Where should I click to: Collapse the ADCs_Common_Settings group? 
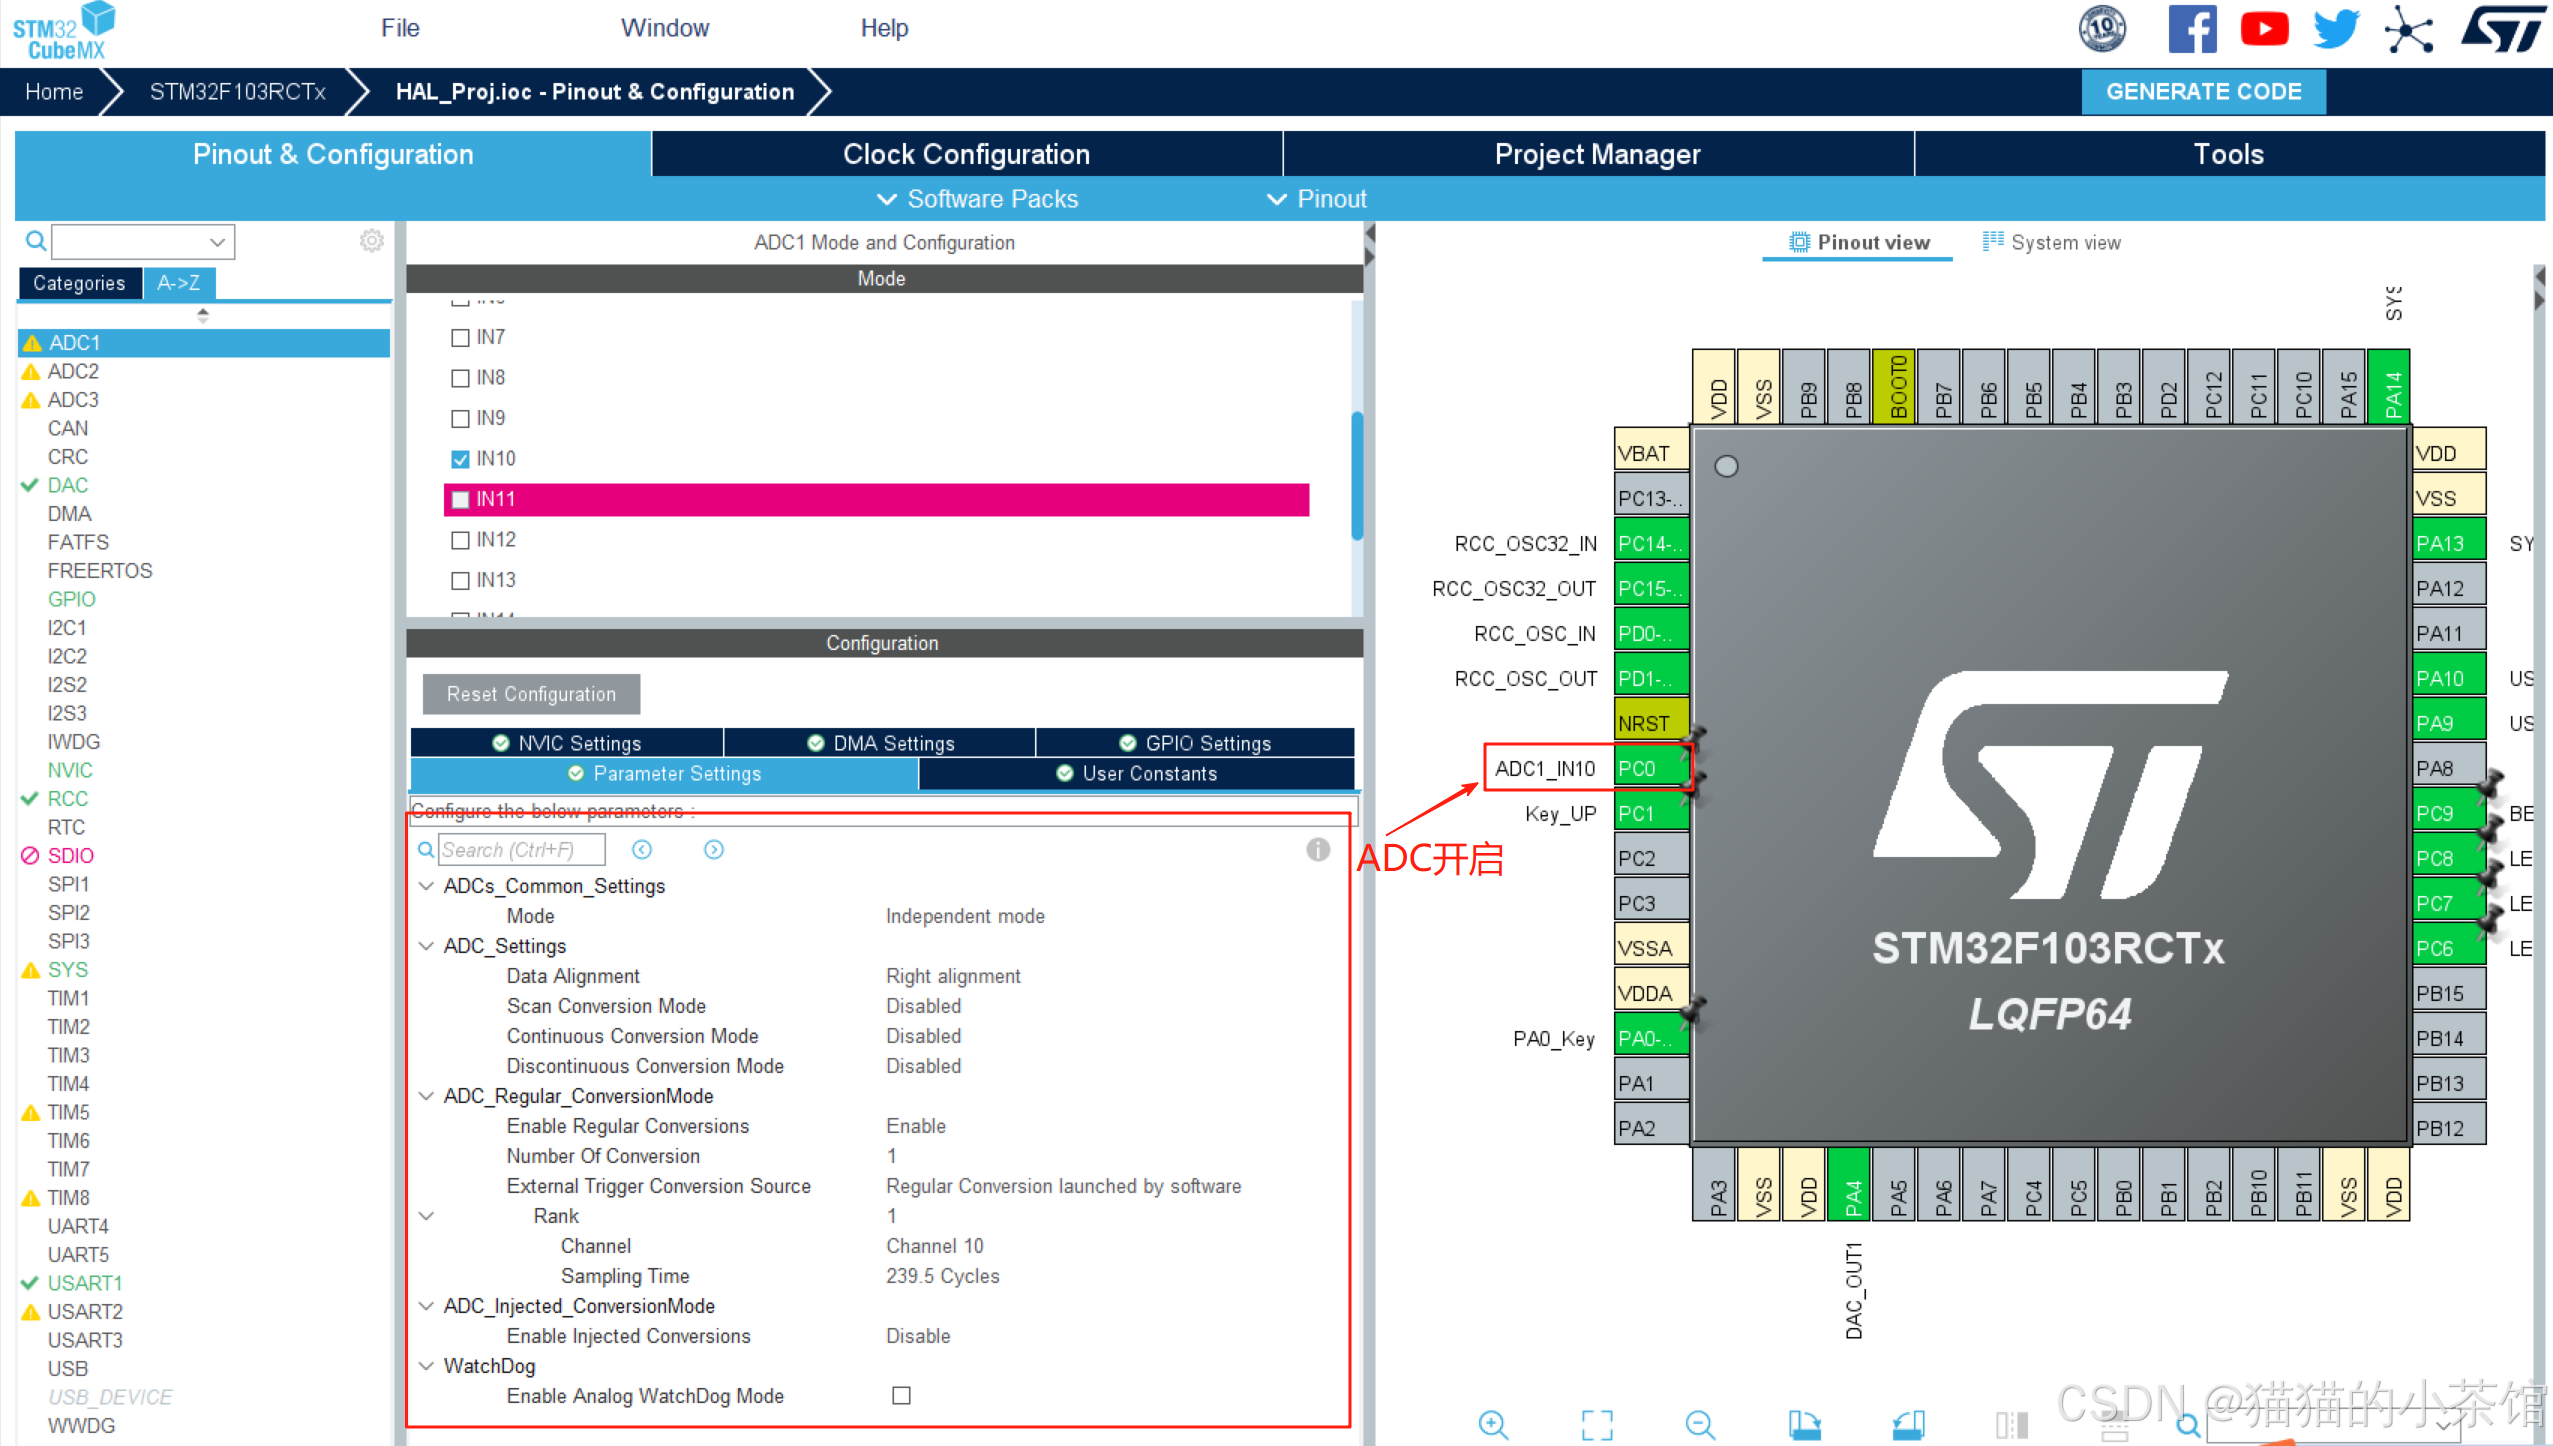pyautogui.click(x=426, y=886)
